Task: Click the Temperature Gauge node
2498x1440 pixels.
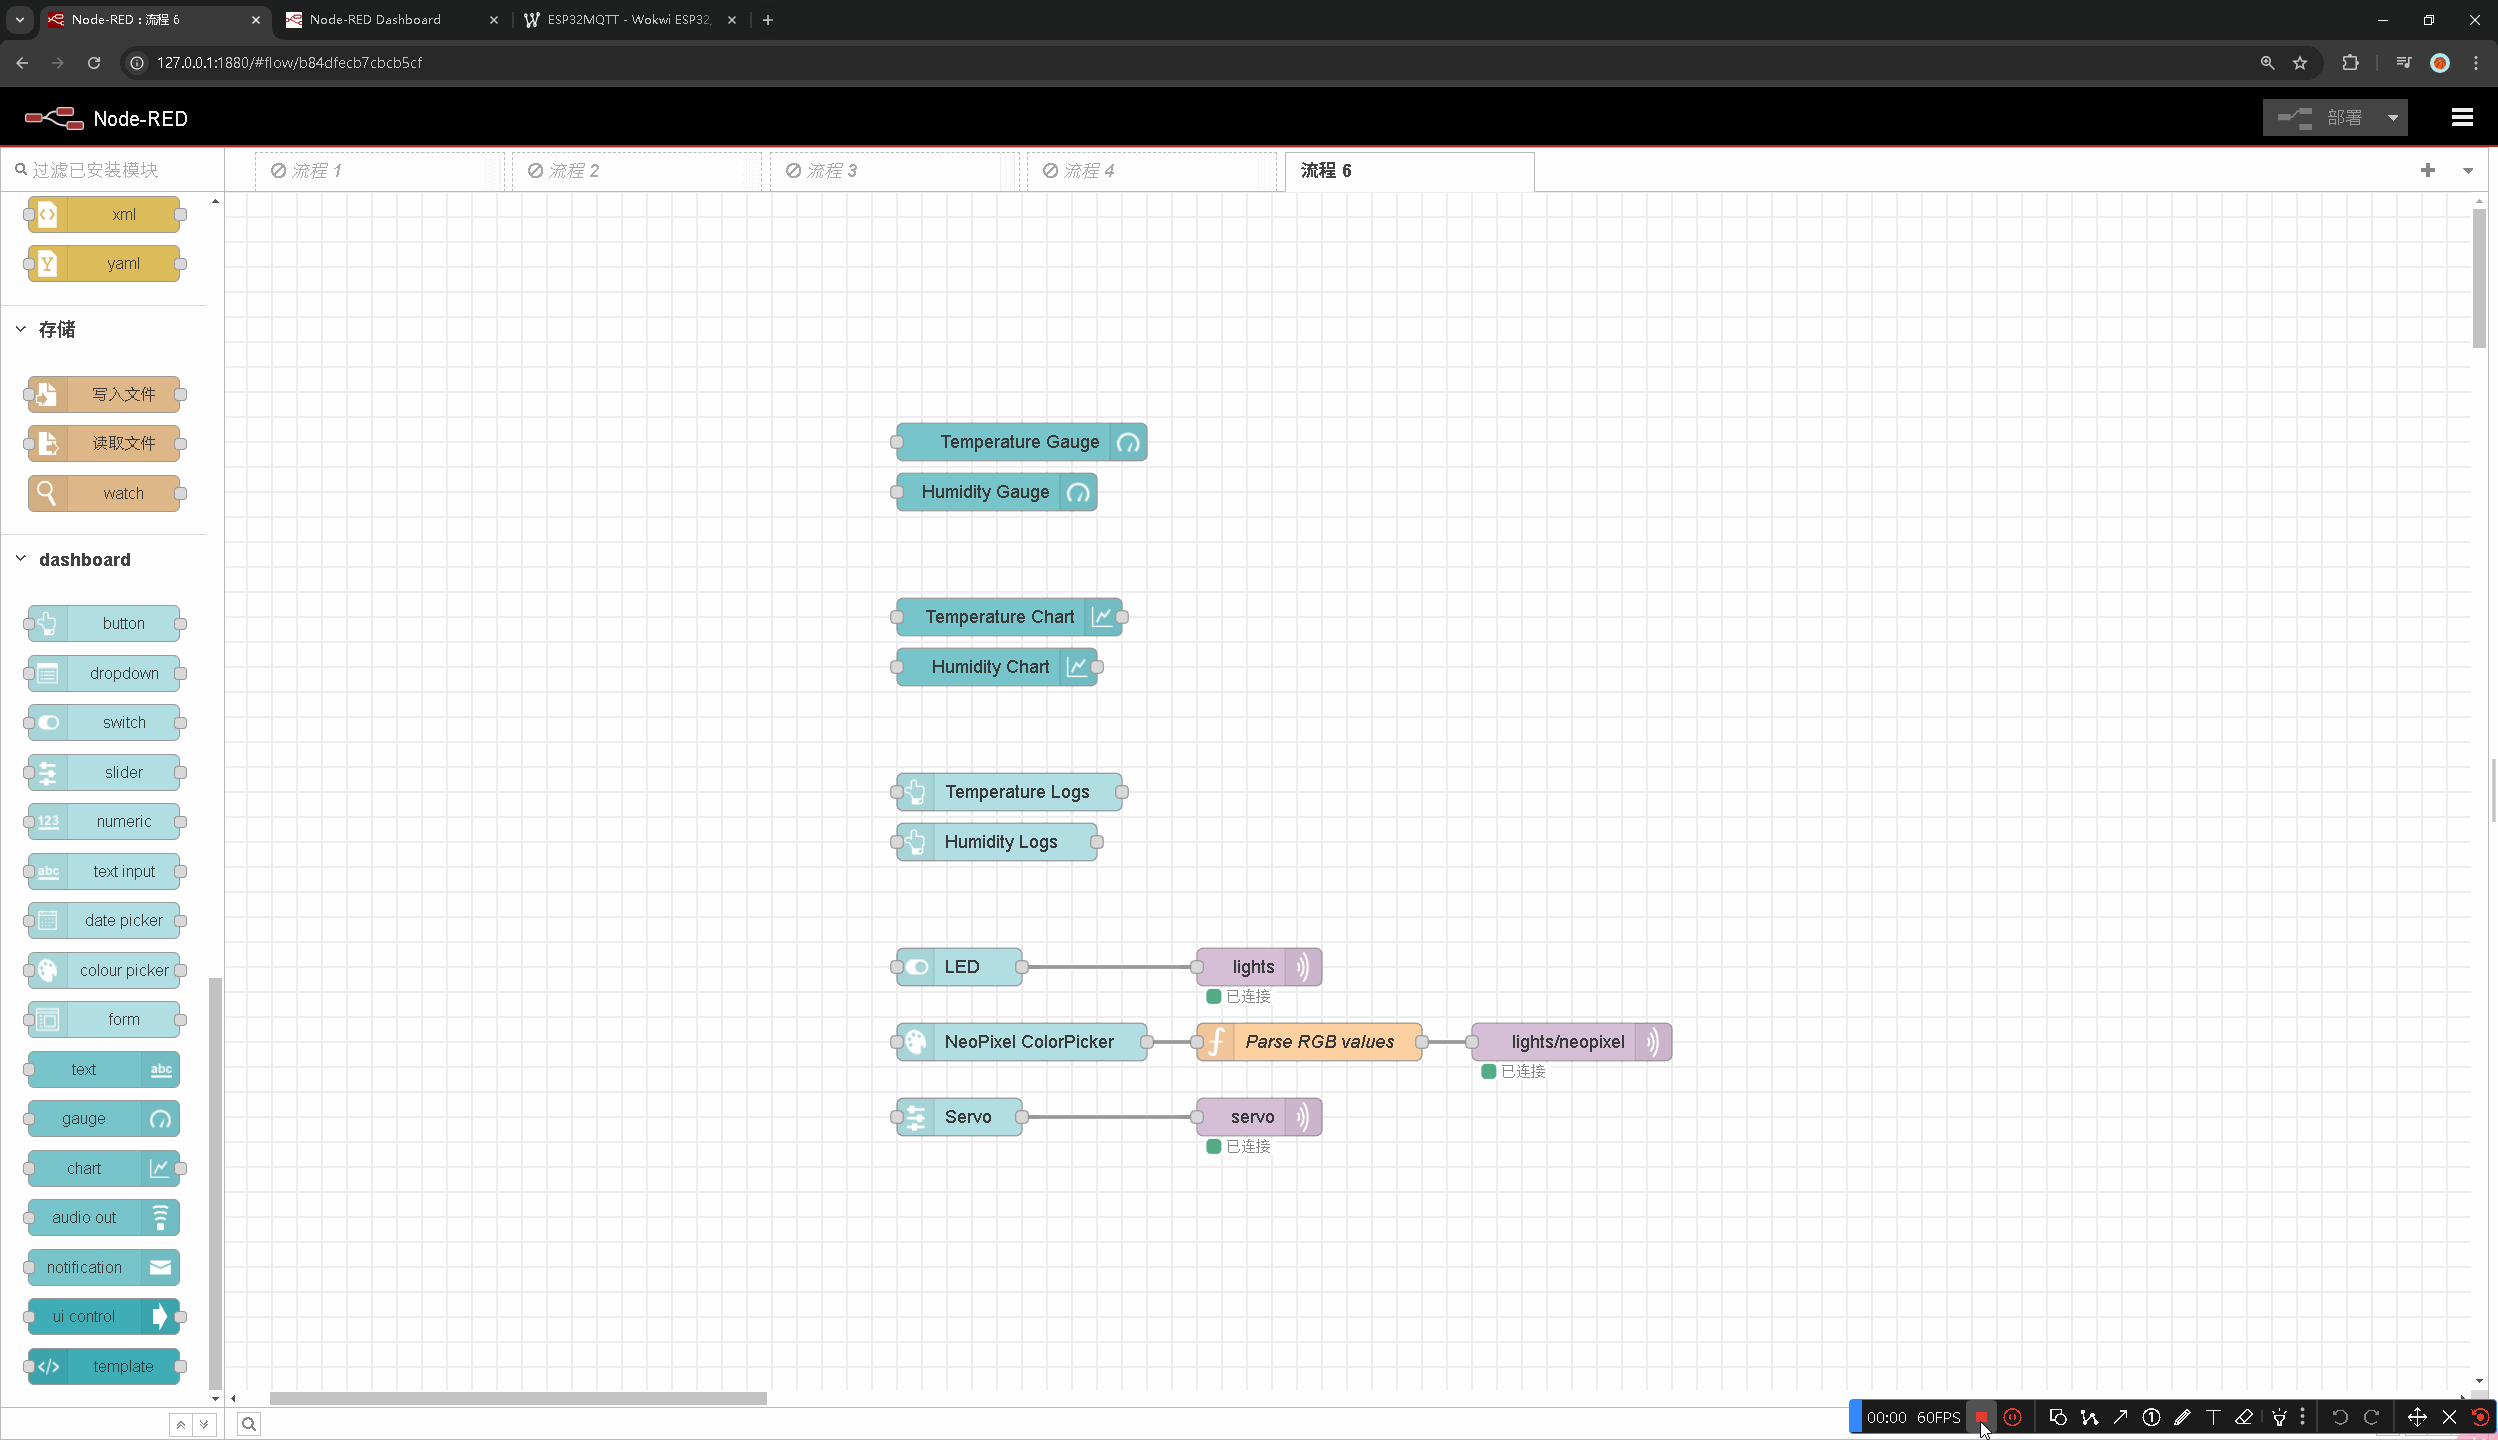Action: [1018, 442]
